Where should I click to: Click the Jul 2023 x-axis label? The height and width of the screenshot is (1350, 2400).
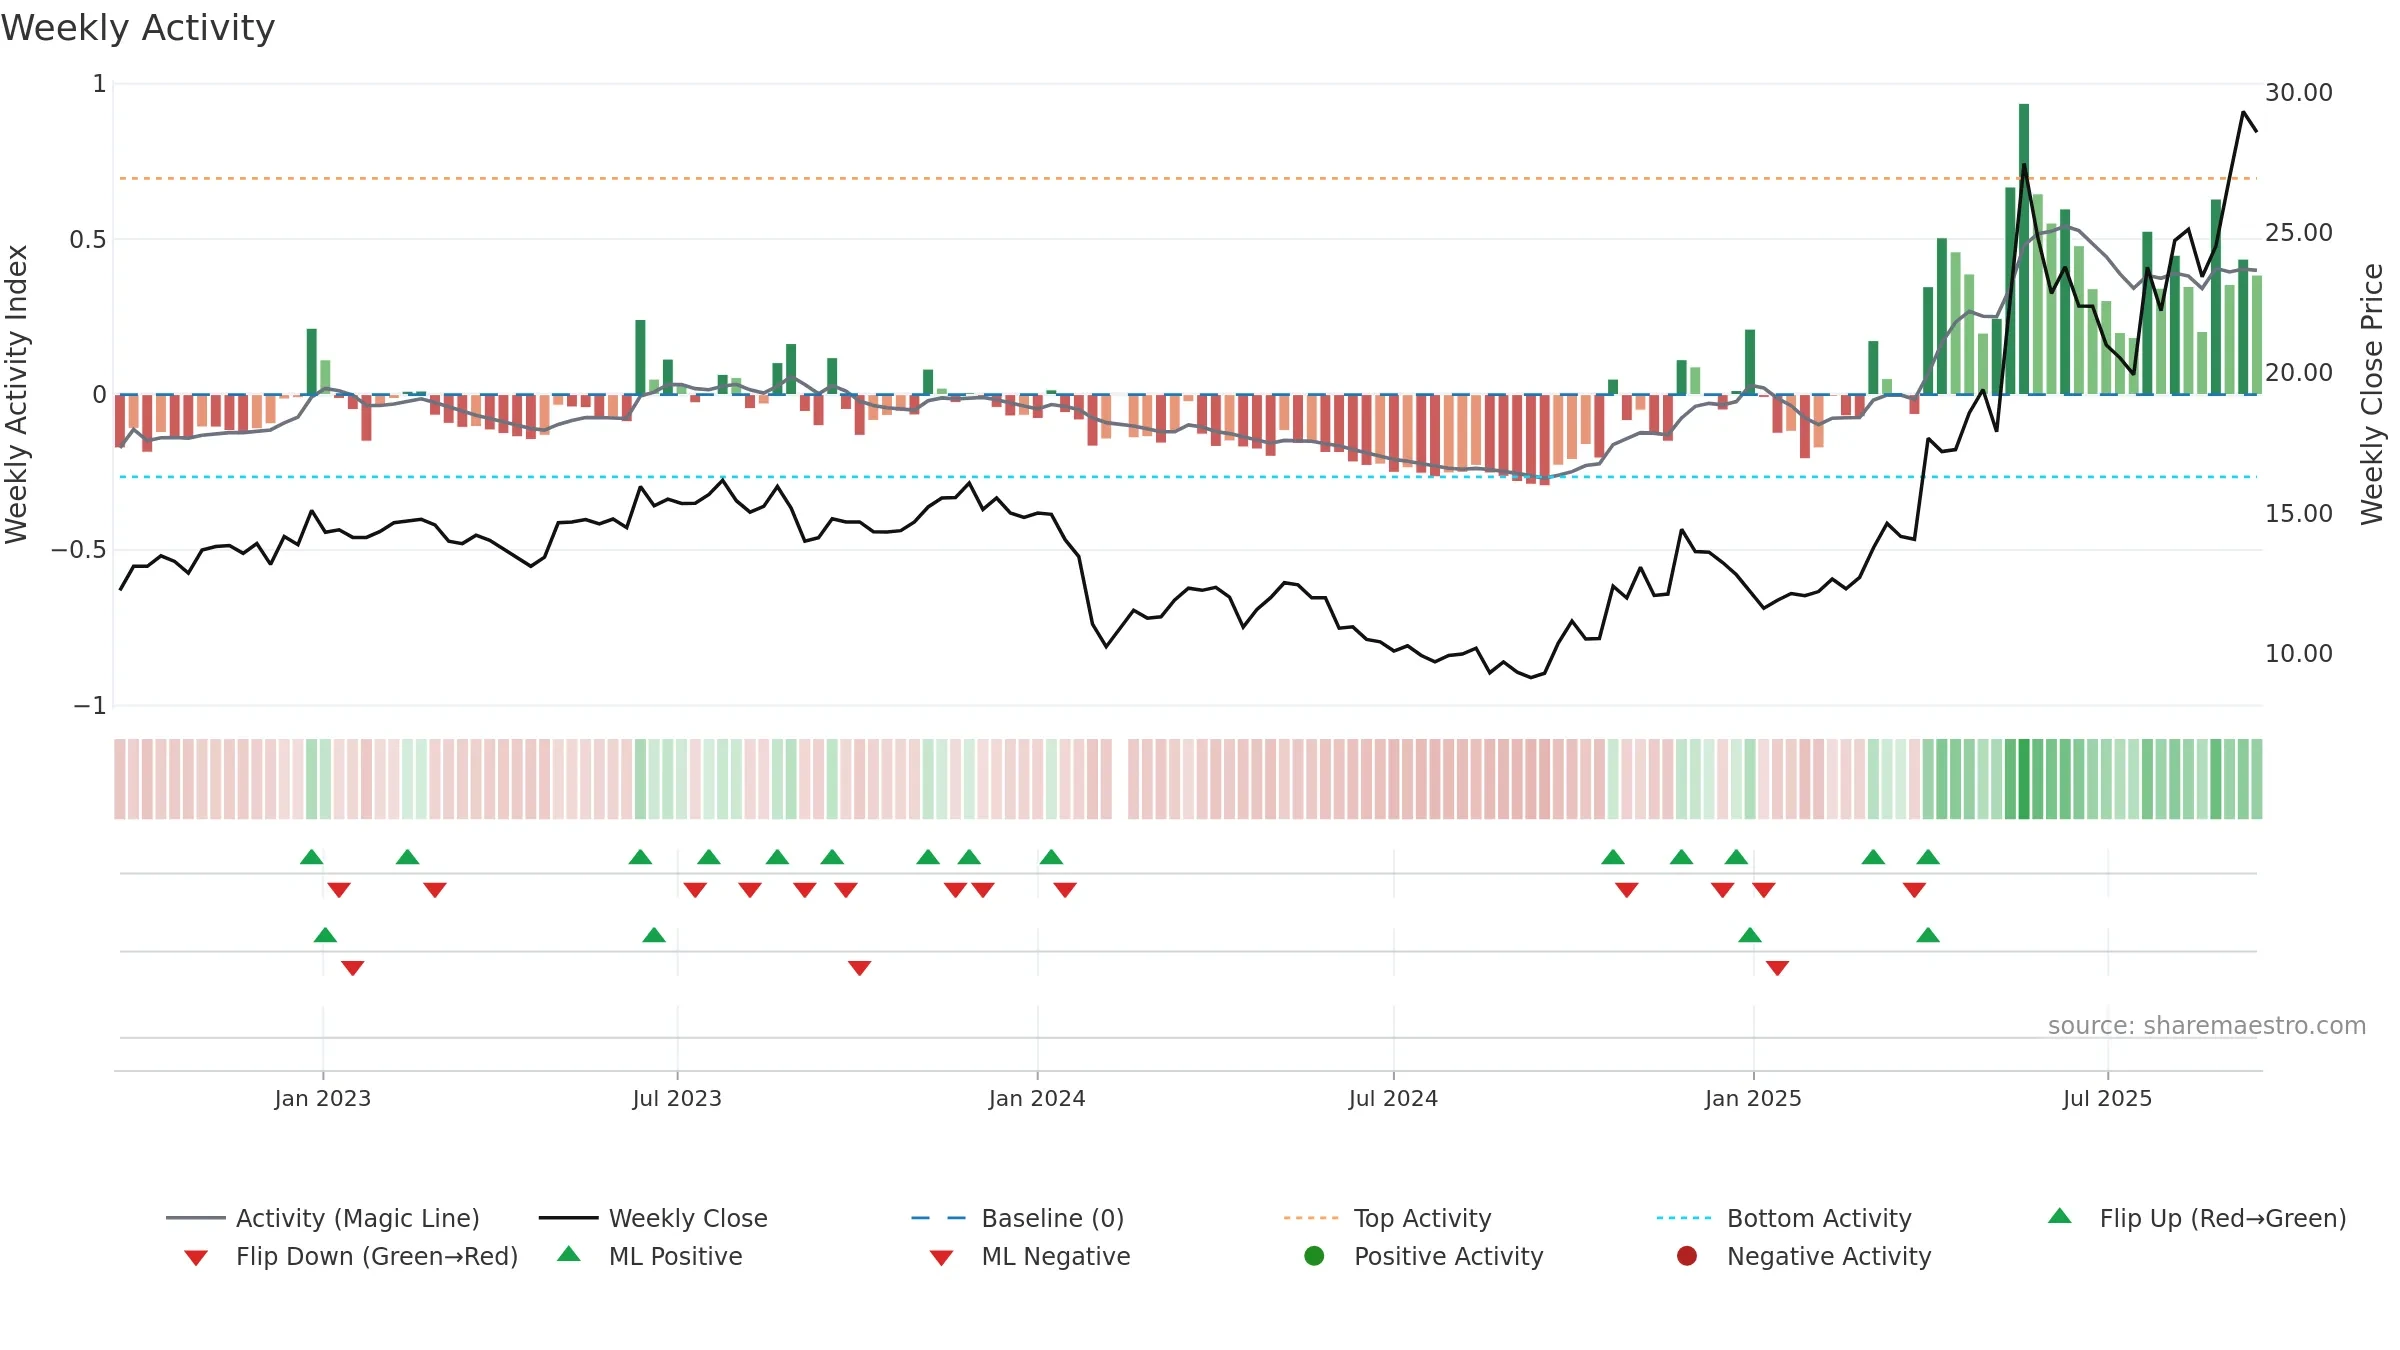click(x=677, y=1098)
